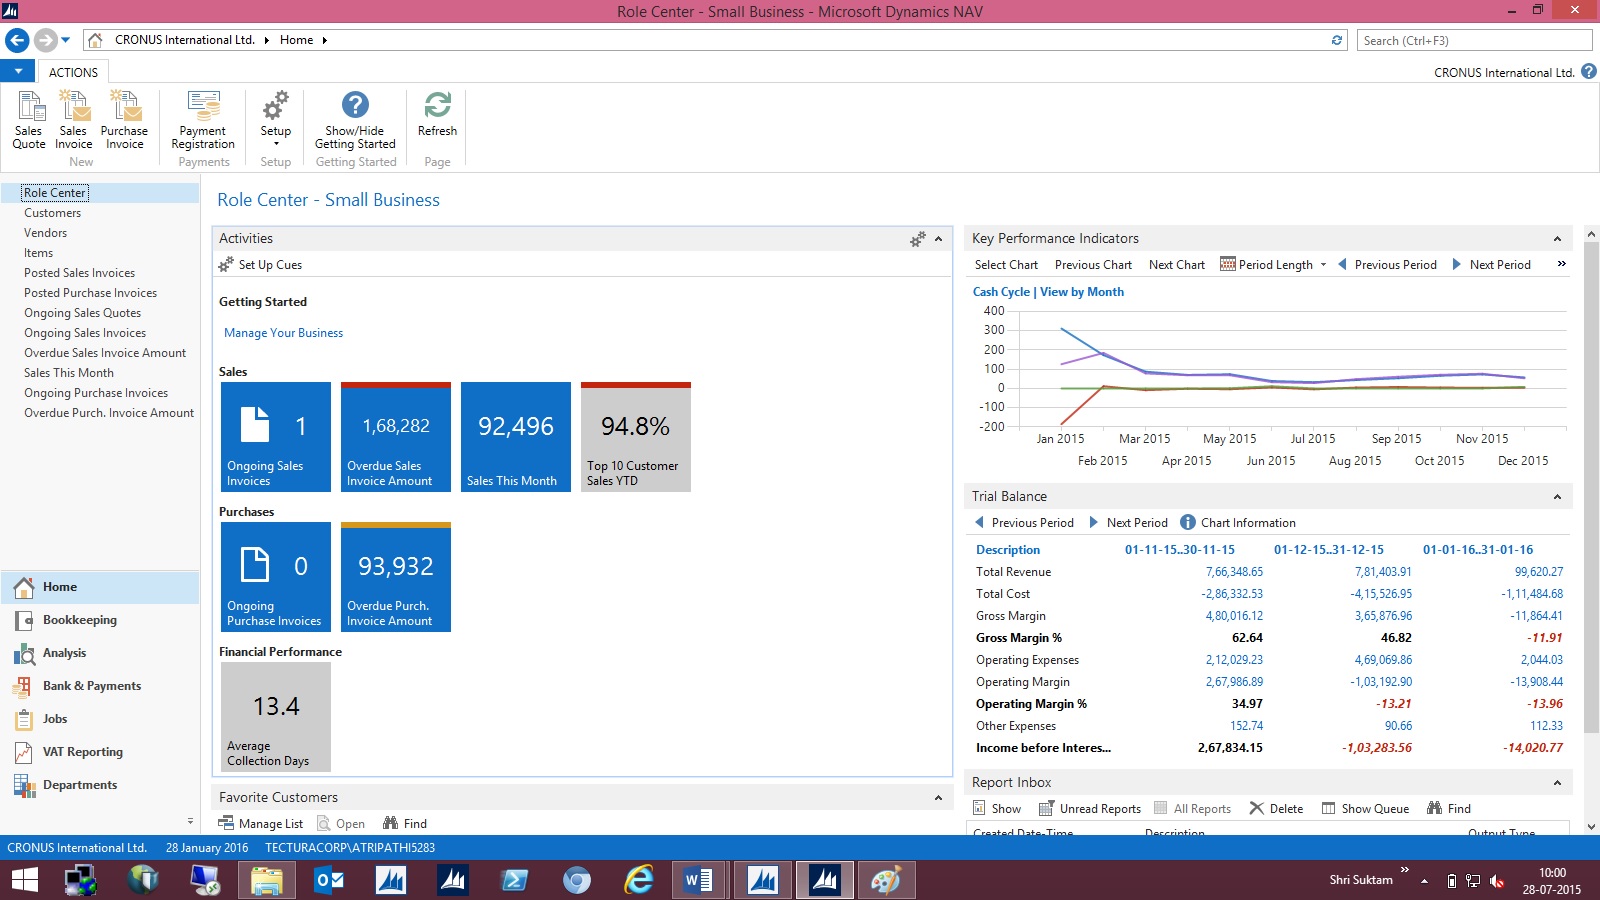Open Posted Sales Invoices list
The height and width of the screenshot is (900, 1600).
pyautogui.click(x=79, y=273)
